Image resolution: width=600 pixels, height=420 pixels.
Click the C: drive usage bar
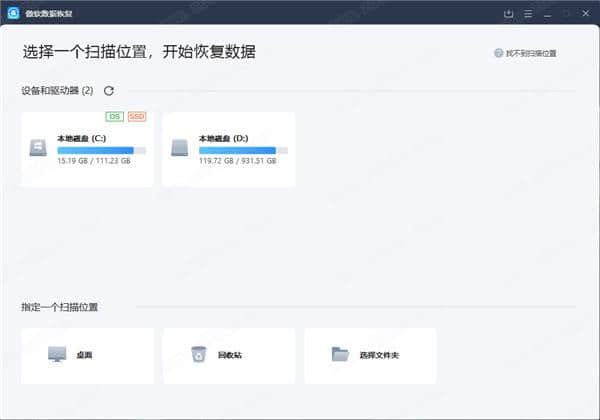[x=101, y=150]
